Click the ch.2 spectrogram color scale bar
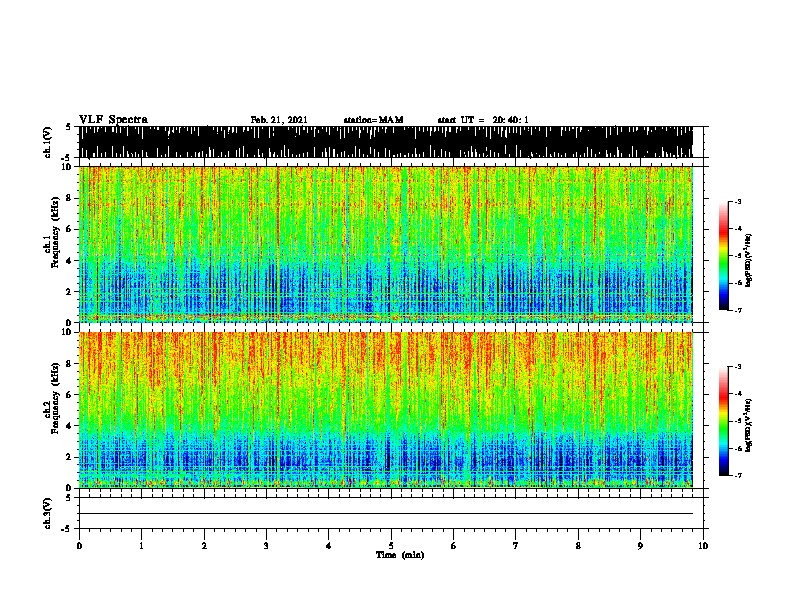The height and width of the screenshot is (612, 792). (x=724, y=421)
